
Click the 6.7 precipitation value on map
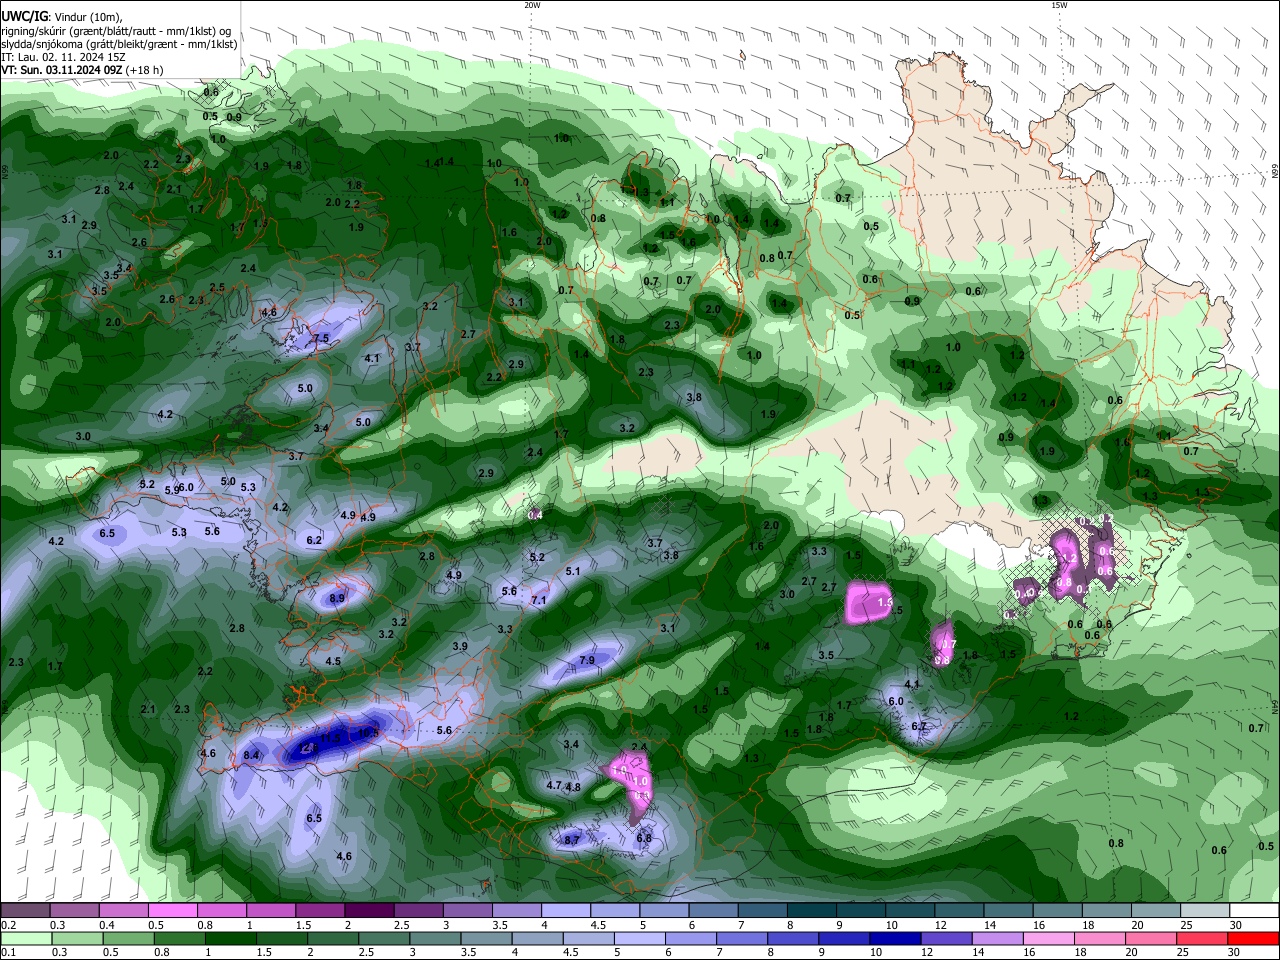(919, 726)
